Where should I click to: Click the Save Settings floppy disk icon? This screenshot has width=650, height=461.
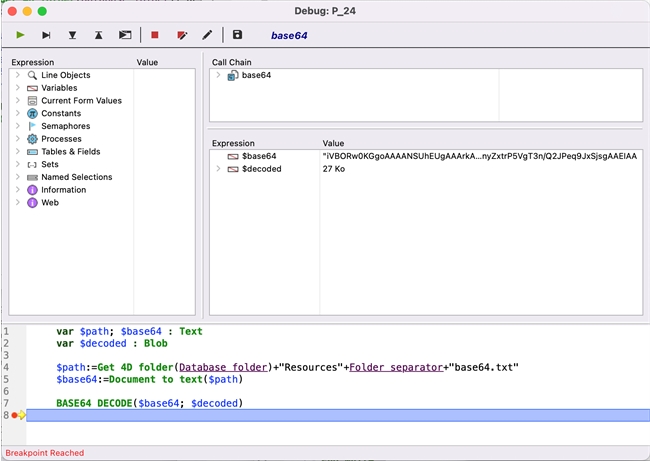[x=237, y=35]
